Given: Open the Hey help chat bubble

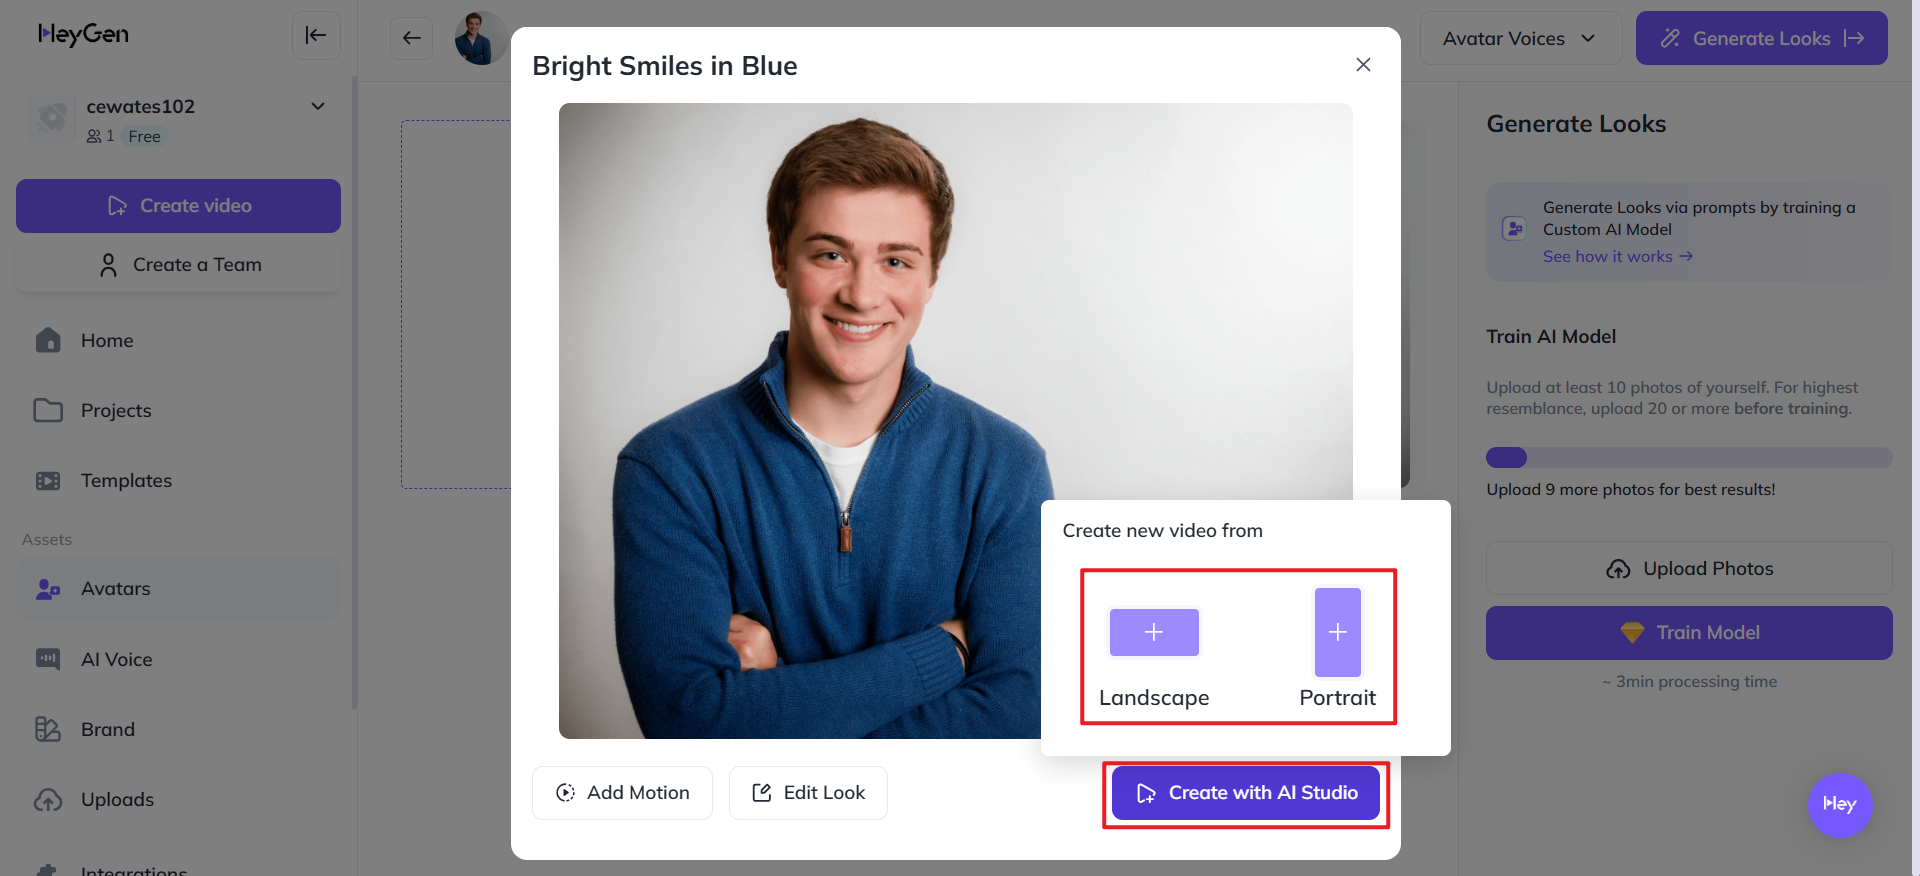Looking at the screenshot, I should pyautogui.click(x=1839, y=805).
